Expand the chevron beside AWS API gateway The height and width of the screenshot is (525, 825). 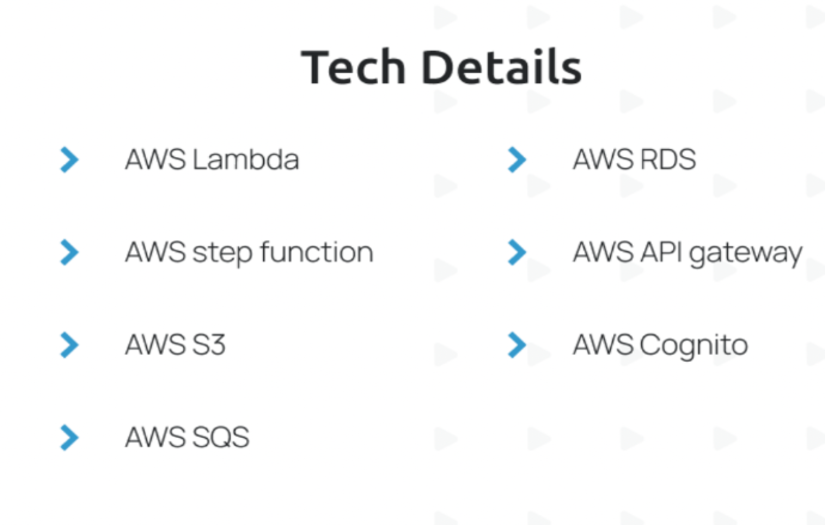[x=516, y=252]
